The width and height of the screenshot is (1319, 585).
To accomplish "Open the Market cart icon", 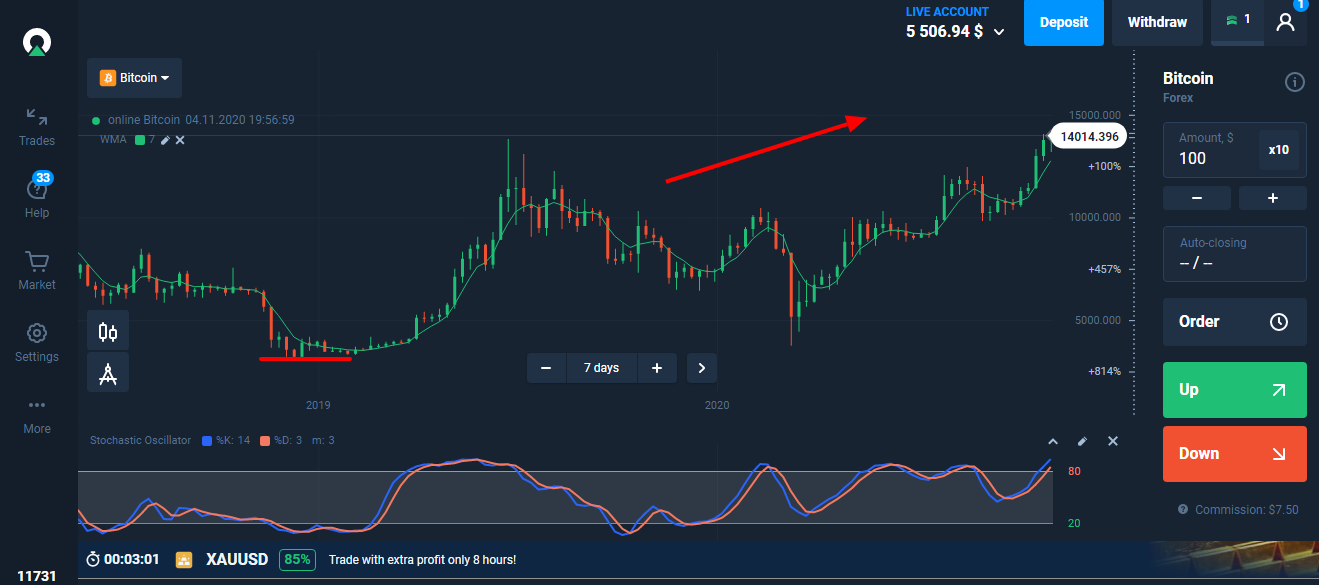I will click(x=37, y=262).
